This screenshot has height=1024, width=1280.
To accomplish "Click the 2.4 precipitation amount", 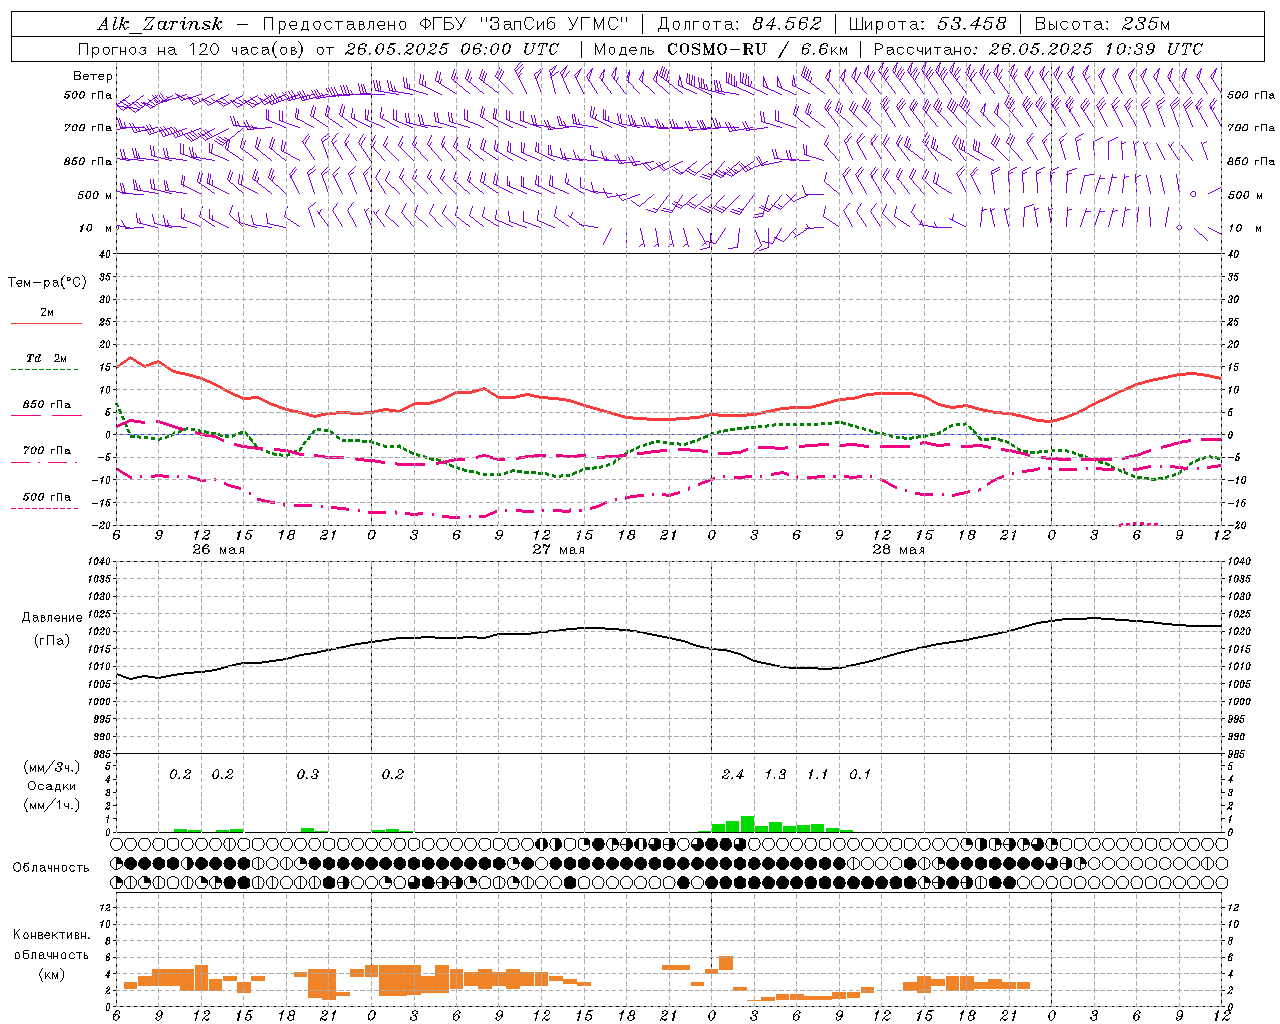I will pyautogui.click(x=732, y=775).
